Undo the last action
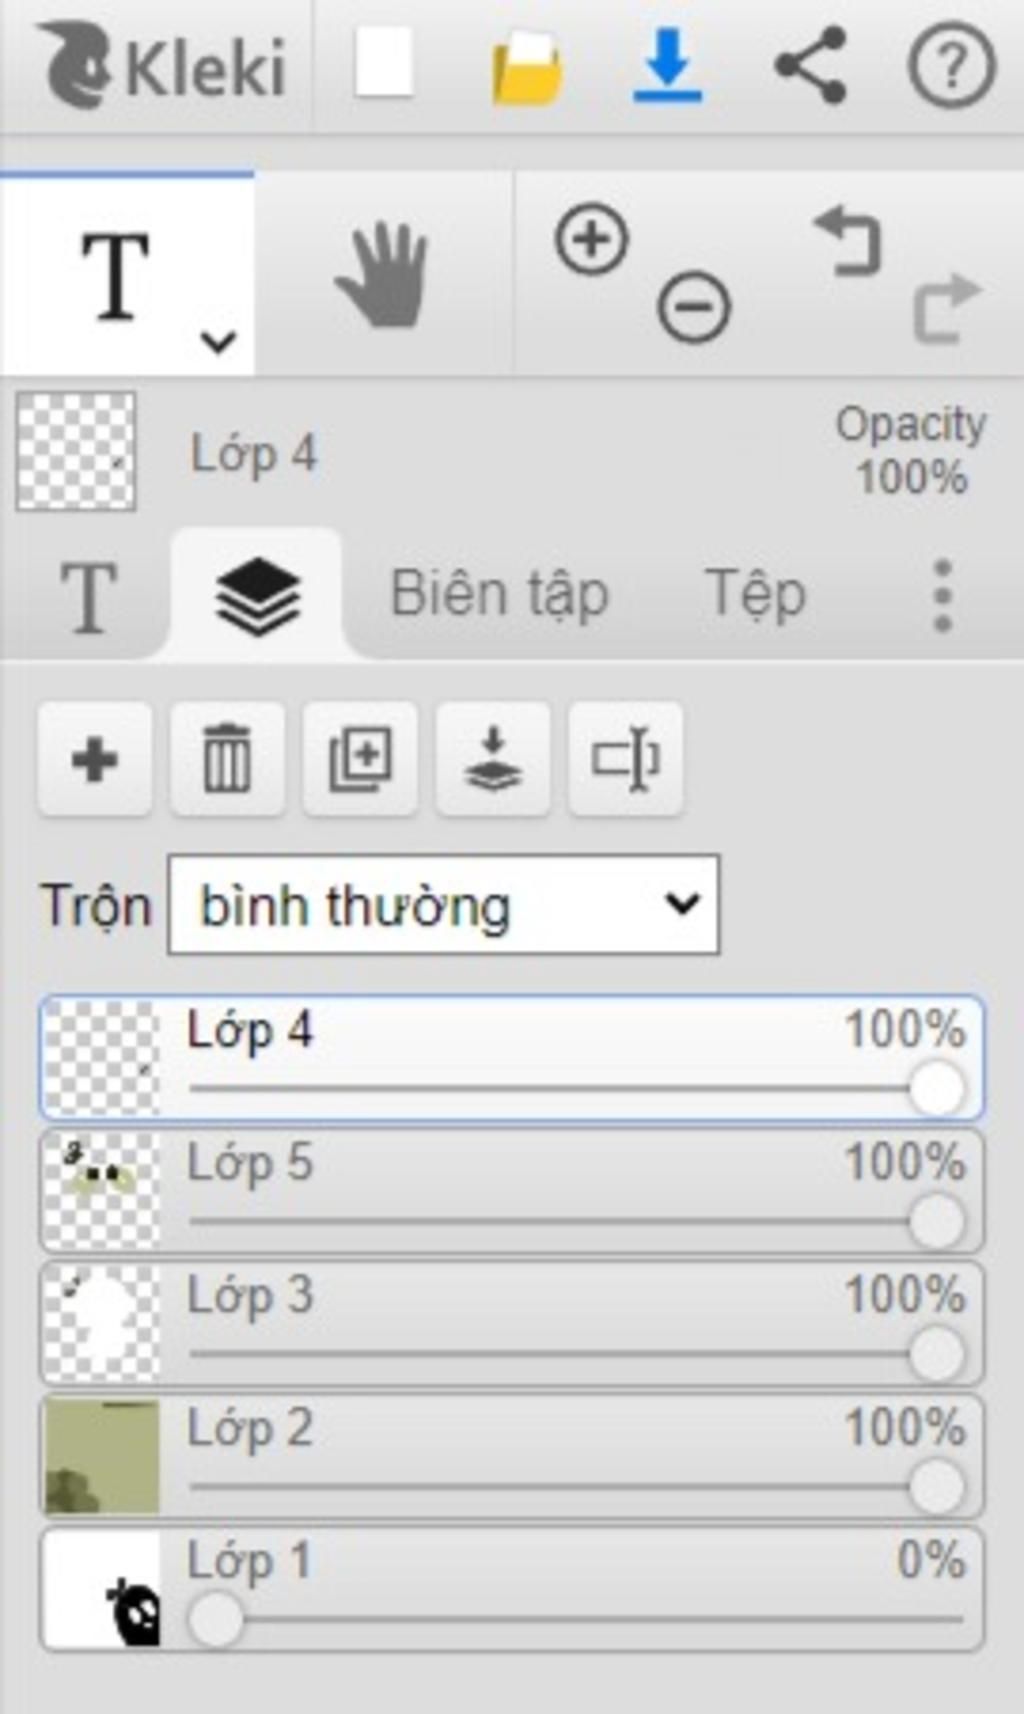The image size is (1024, 1714). click(848, 240)
